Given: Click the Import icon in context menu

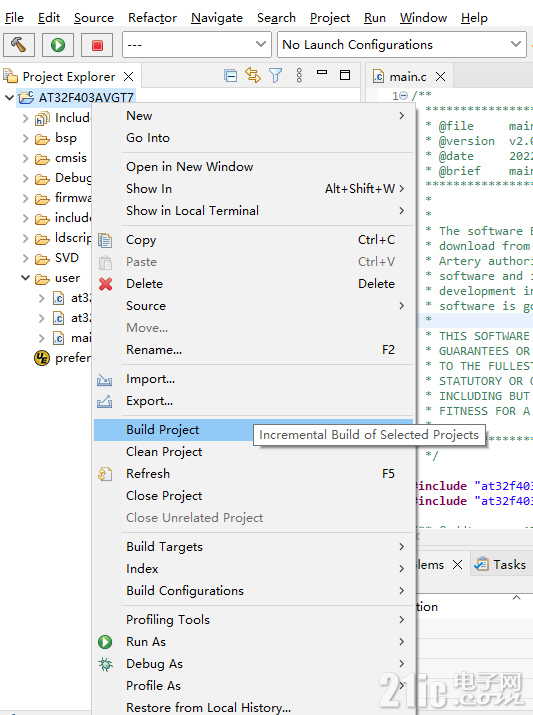Looking at the screenshot, I should (x=105, y=379).
